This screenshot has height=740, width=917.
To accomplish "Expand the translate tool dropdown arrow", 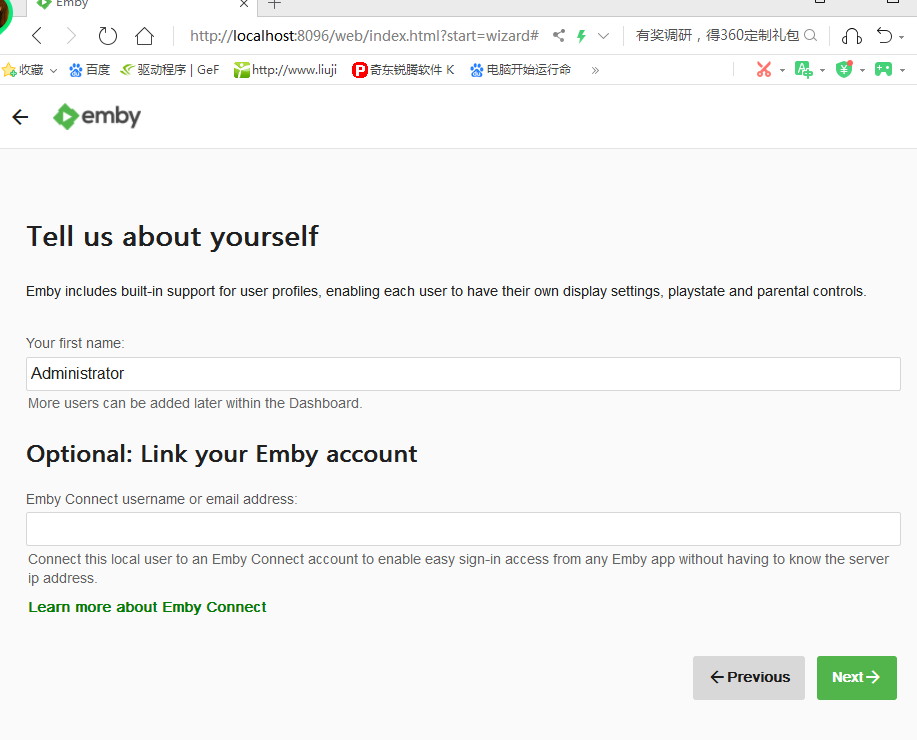I will pos(822,71).
